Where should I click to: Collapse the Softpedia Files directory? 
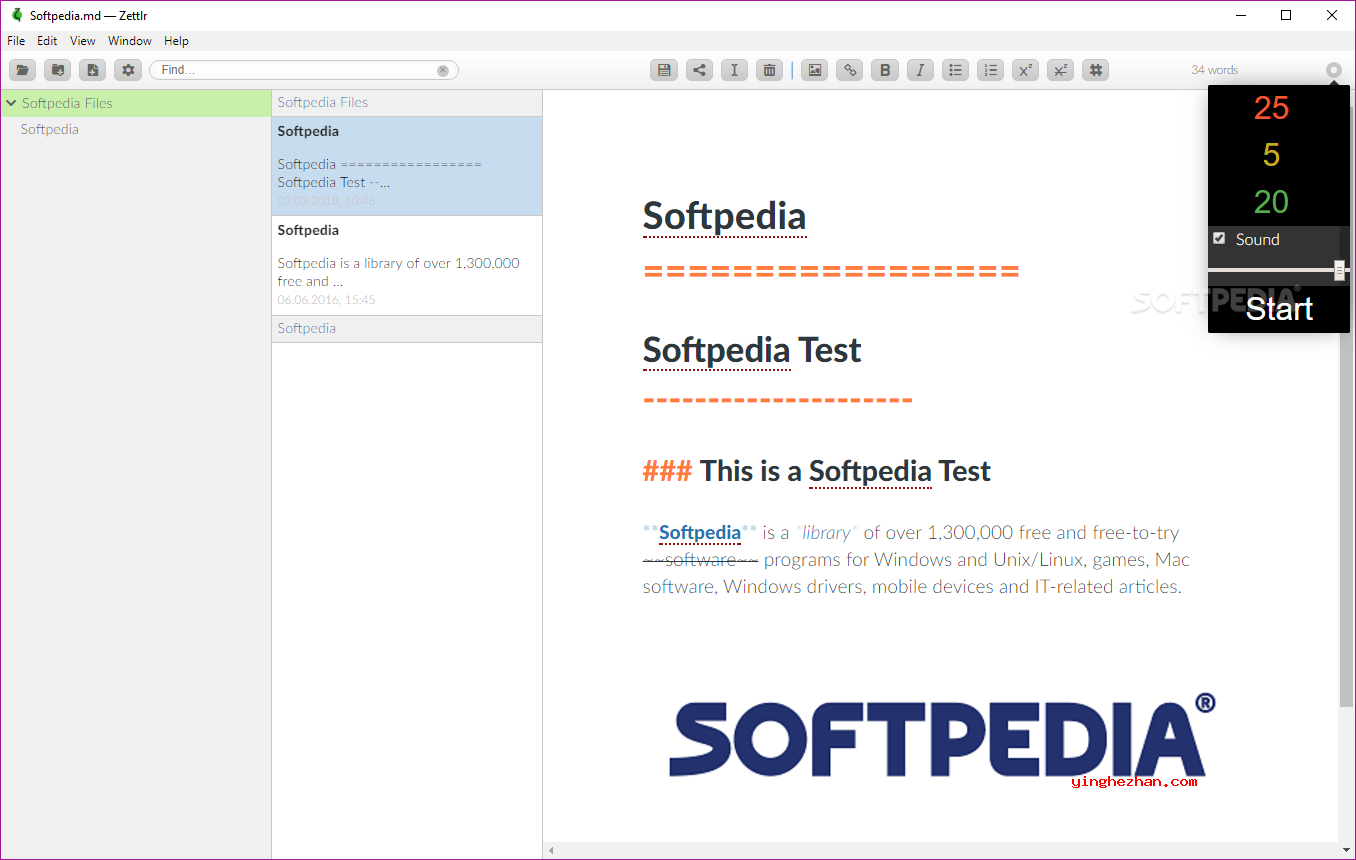(x=11, y=103)
